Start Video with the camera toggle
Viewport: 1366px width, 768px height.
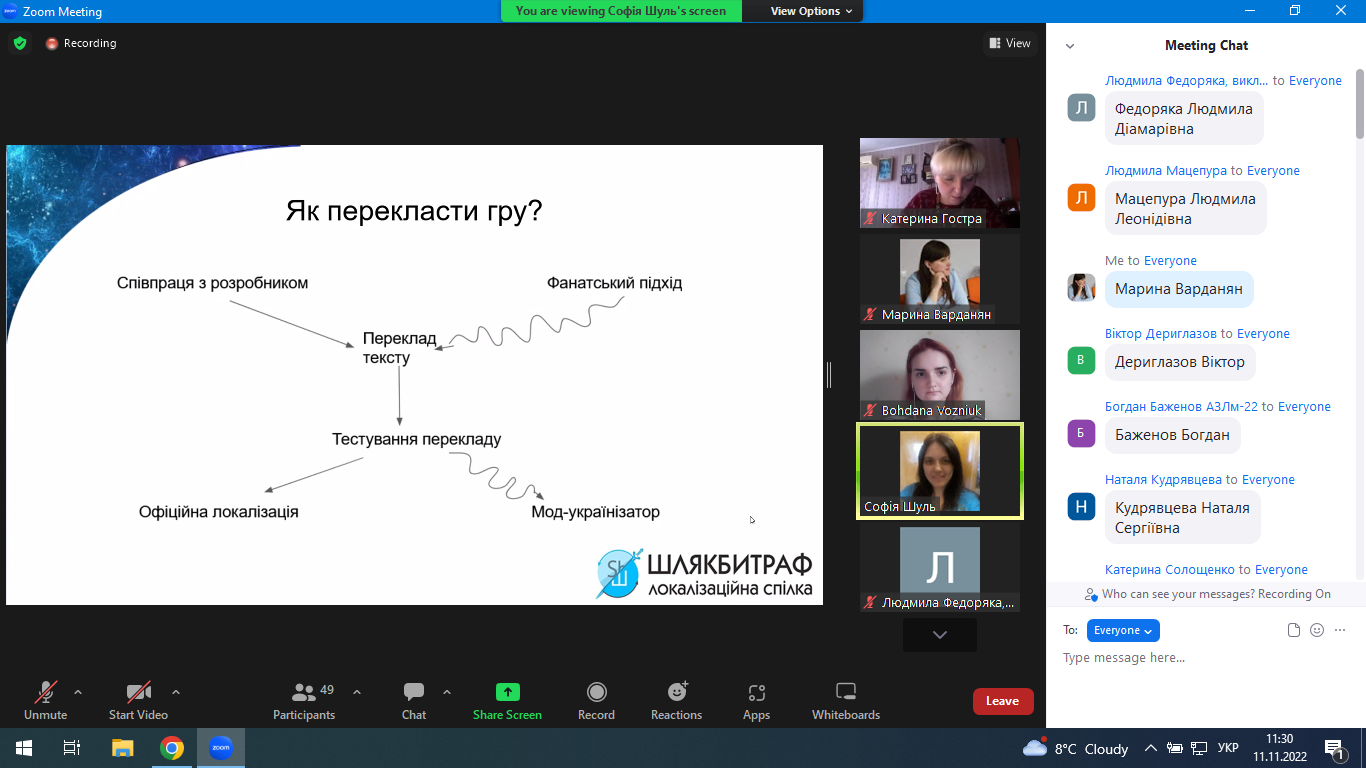pos(138,692)
